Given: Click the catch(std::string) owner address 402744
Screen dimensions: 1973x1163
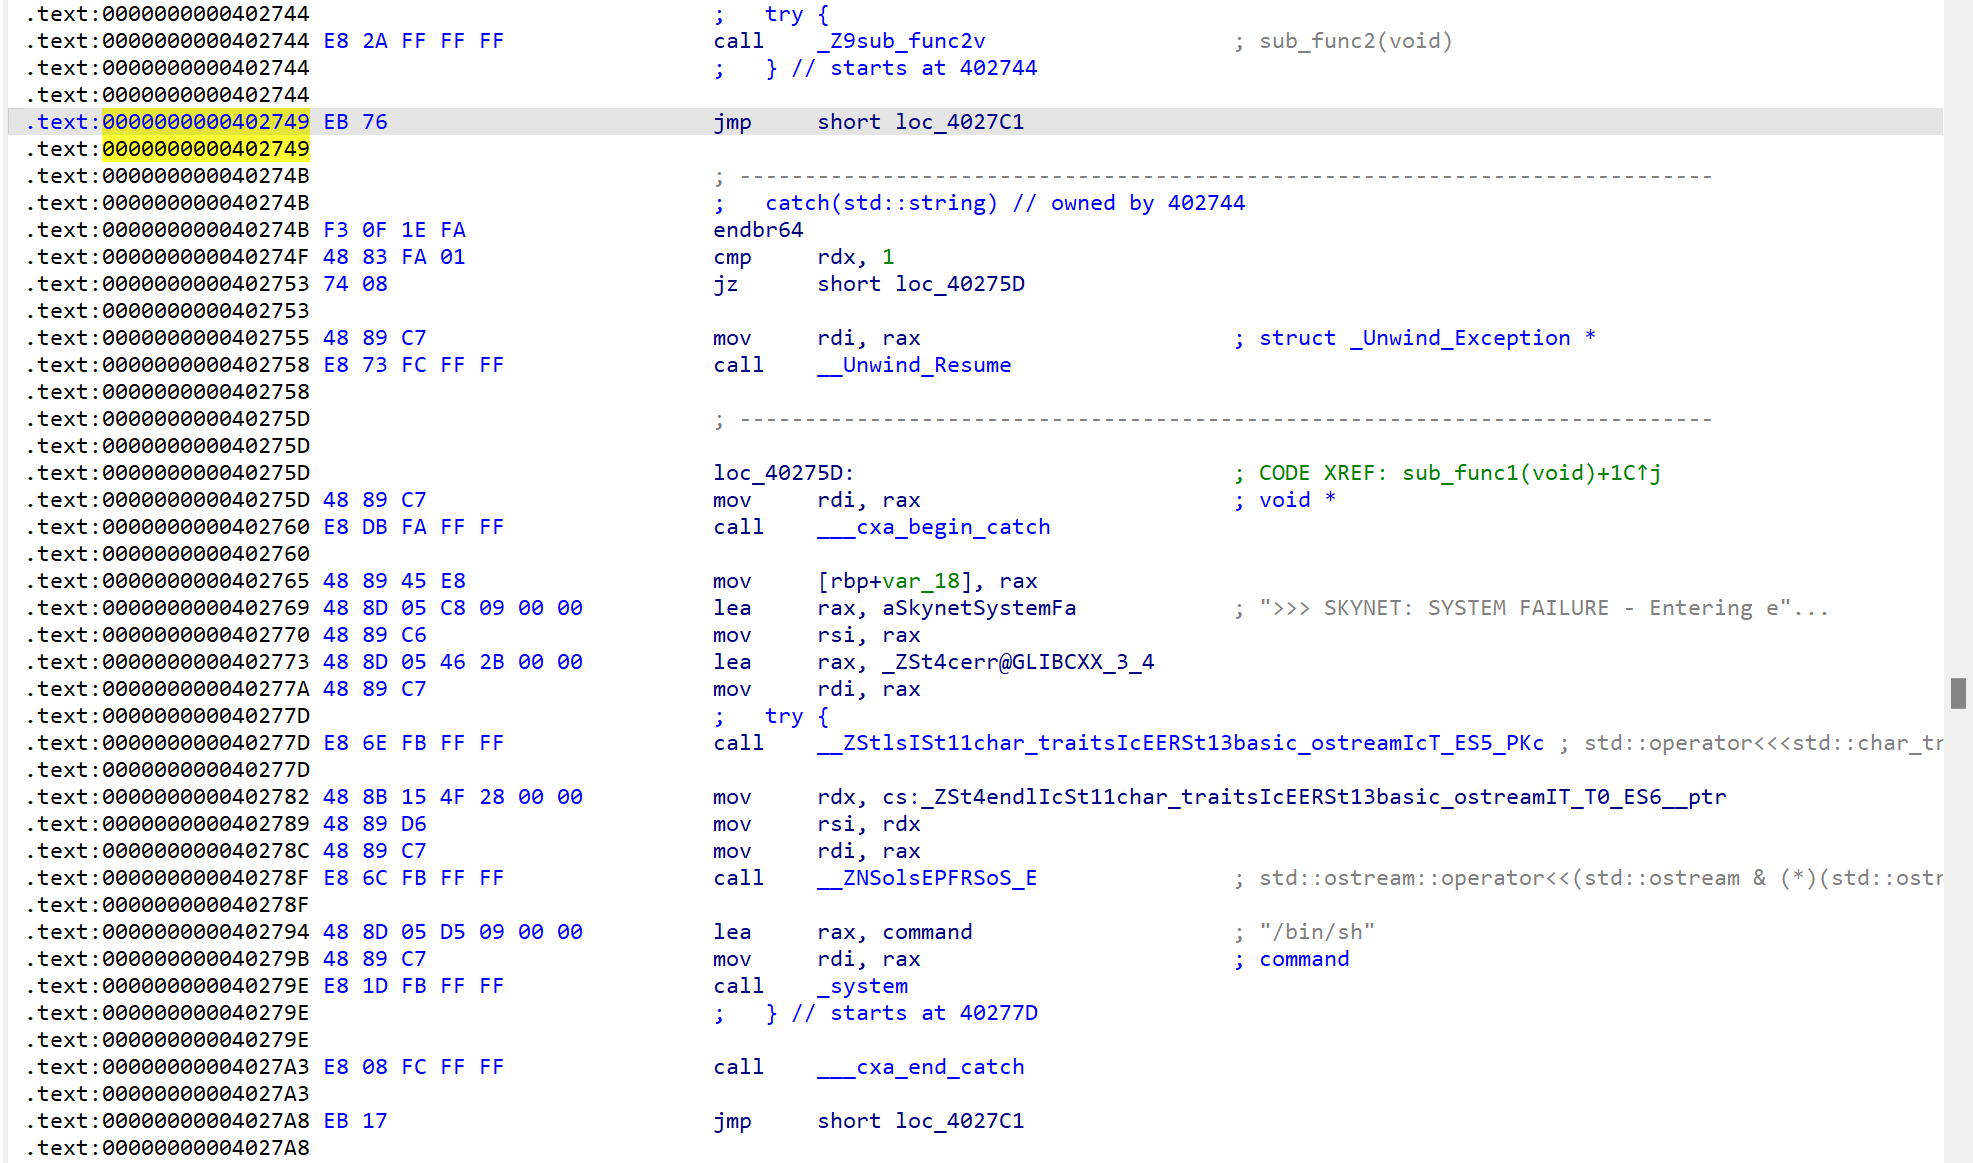Looking at the screenshot, I should pyautogui.click(x=1205, y=203).
